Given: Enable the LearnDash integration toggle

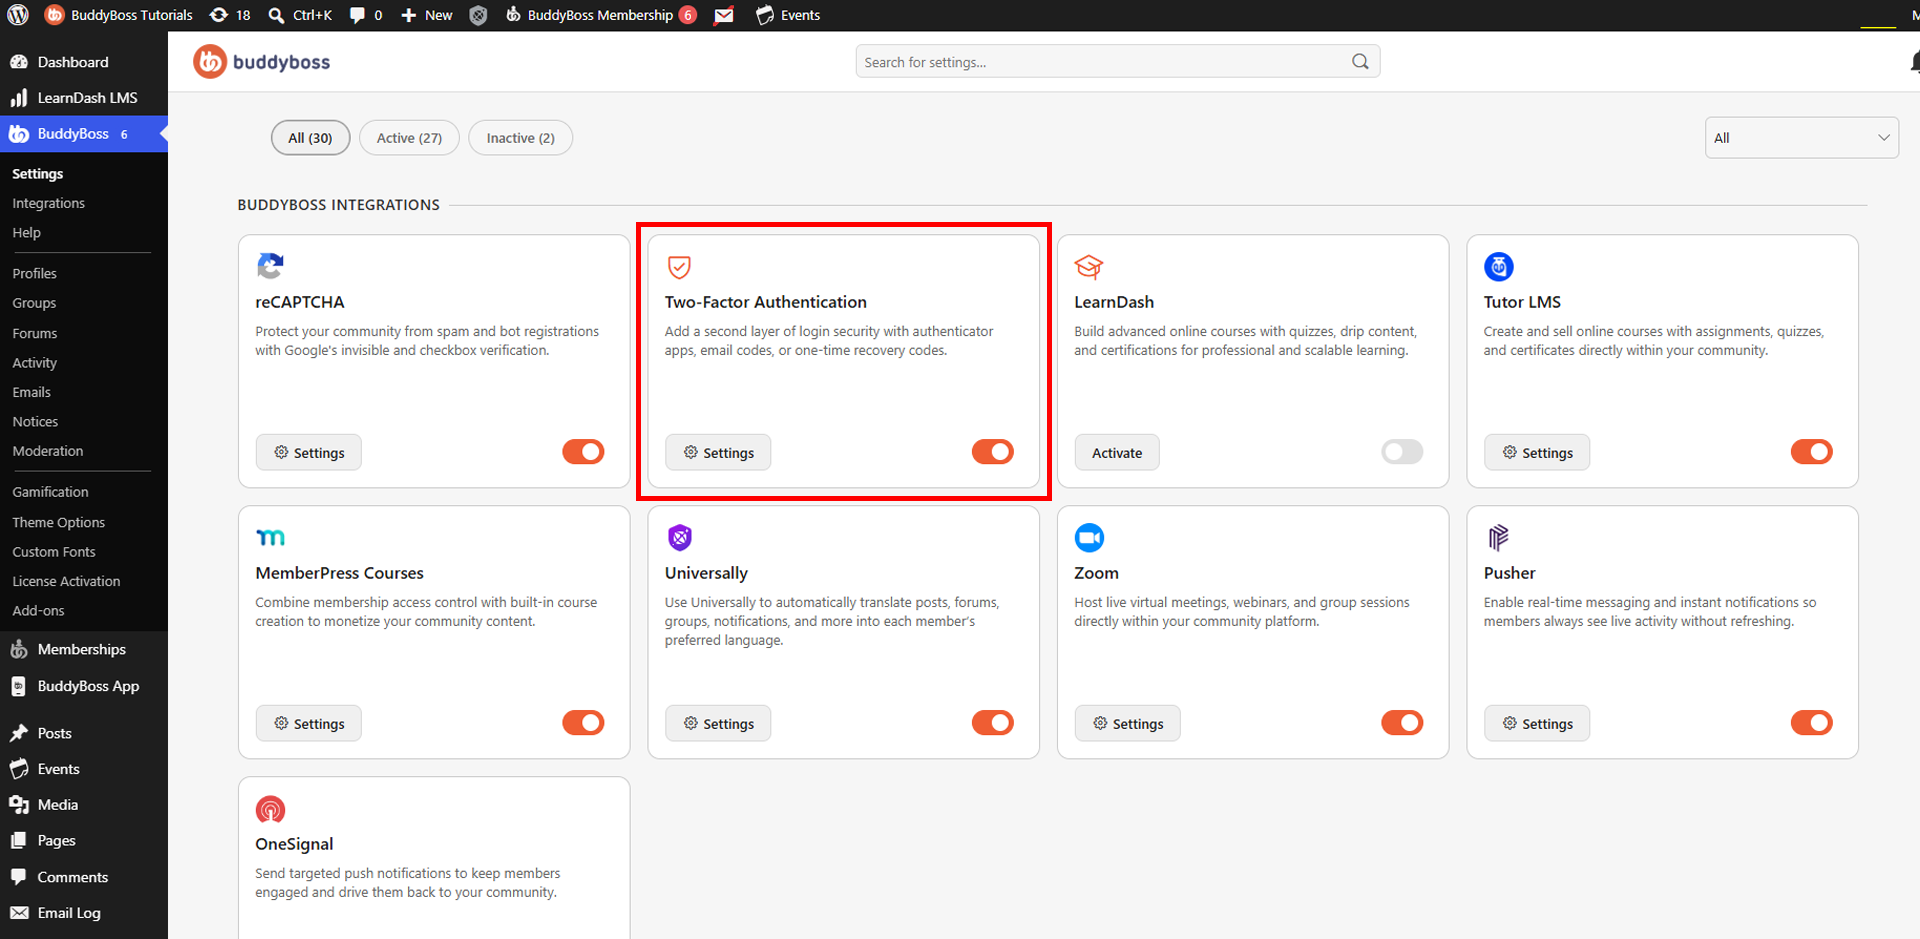Looking at the screenshot, I should [1401, 452].
